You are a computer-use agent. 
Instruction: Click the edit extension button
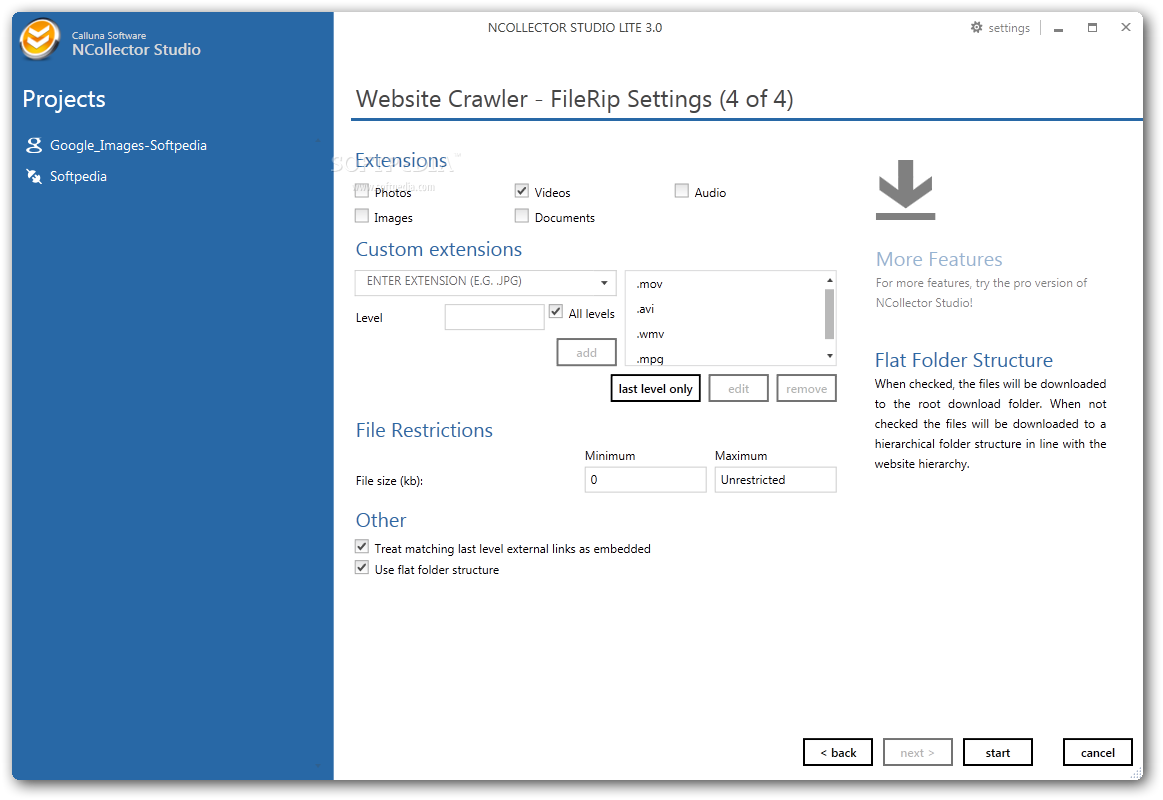pyautogui.click(x=738, y=389)
